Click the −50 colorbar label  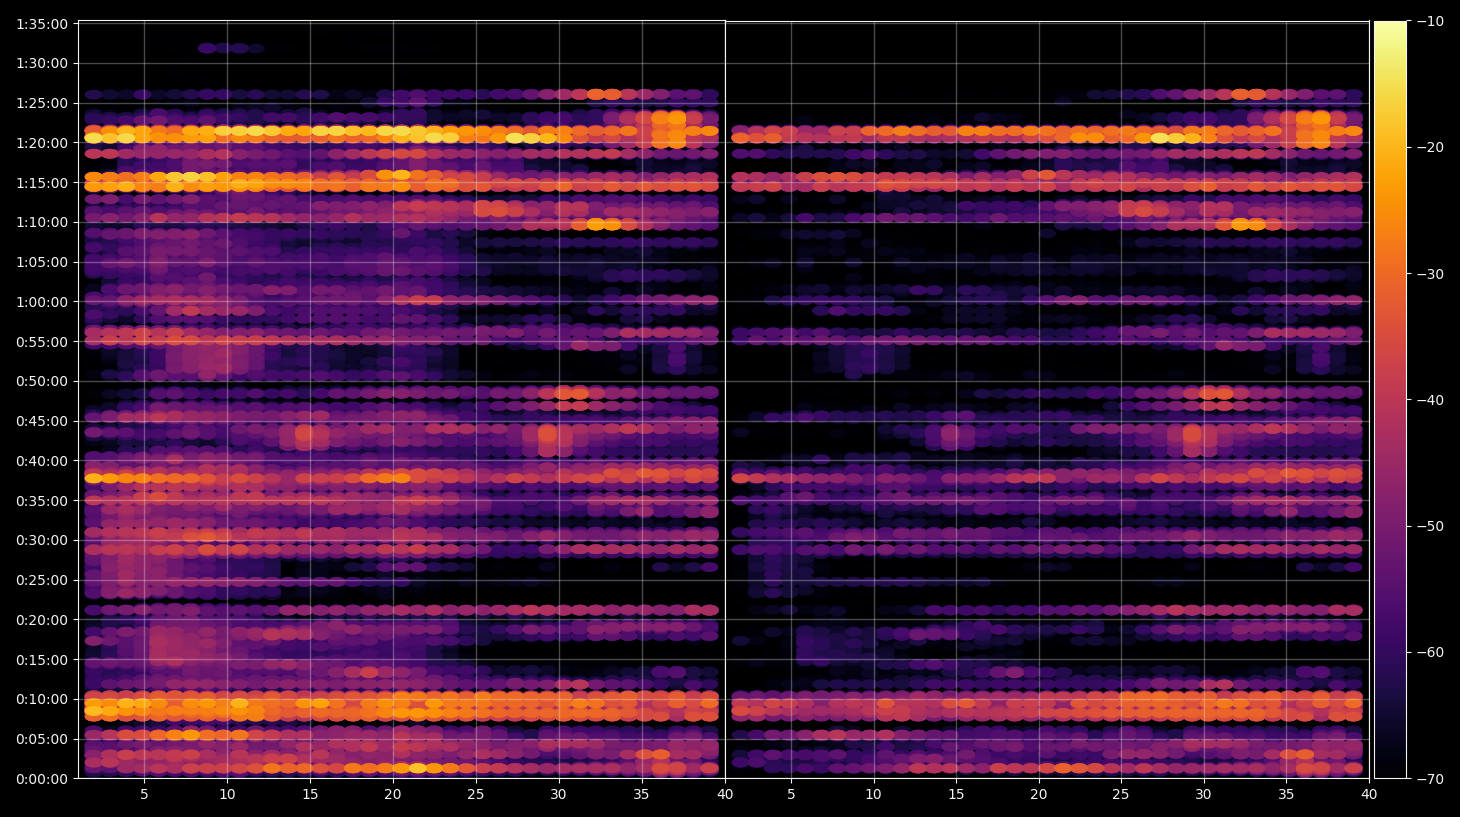point(1431,526)
